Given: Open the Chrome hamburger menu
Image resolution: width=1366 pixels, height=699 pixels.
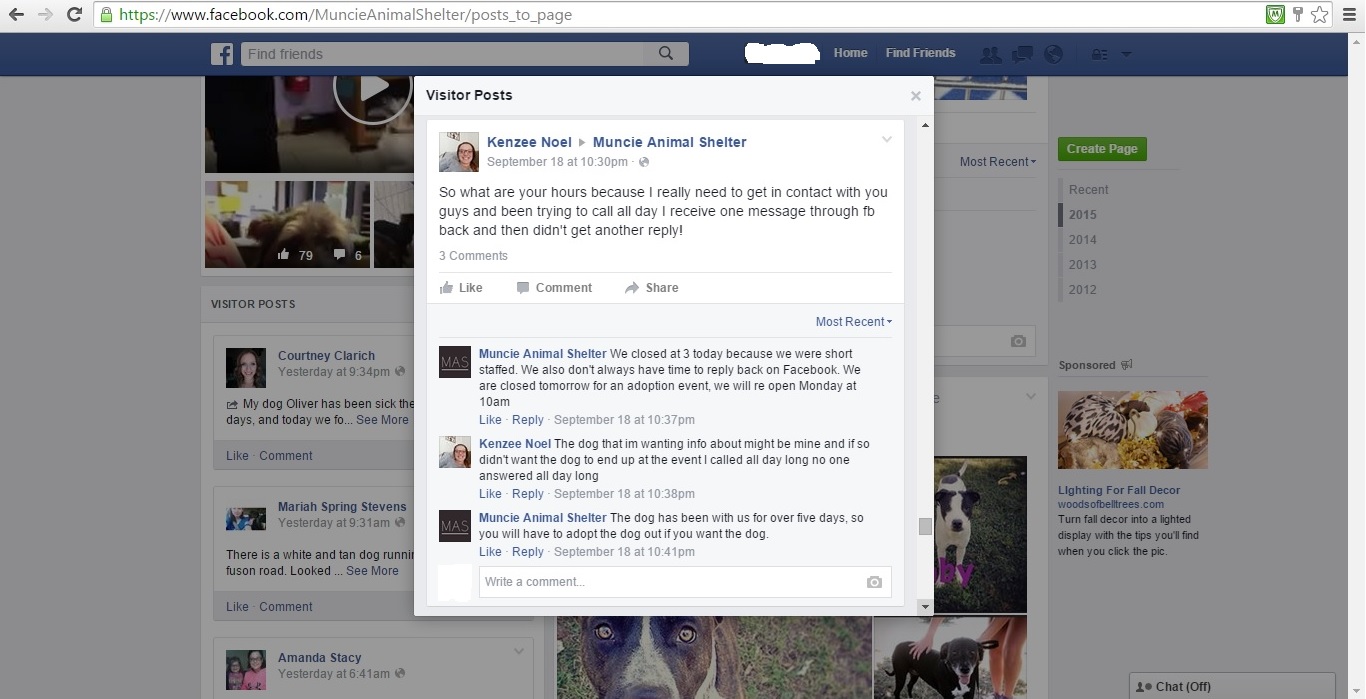Looking at the screenshot, I should coord(1349,15).
